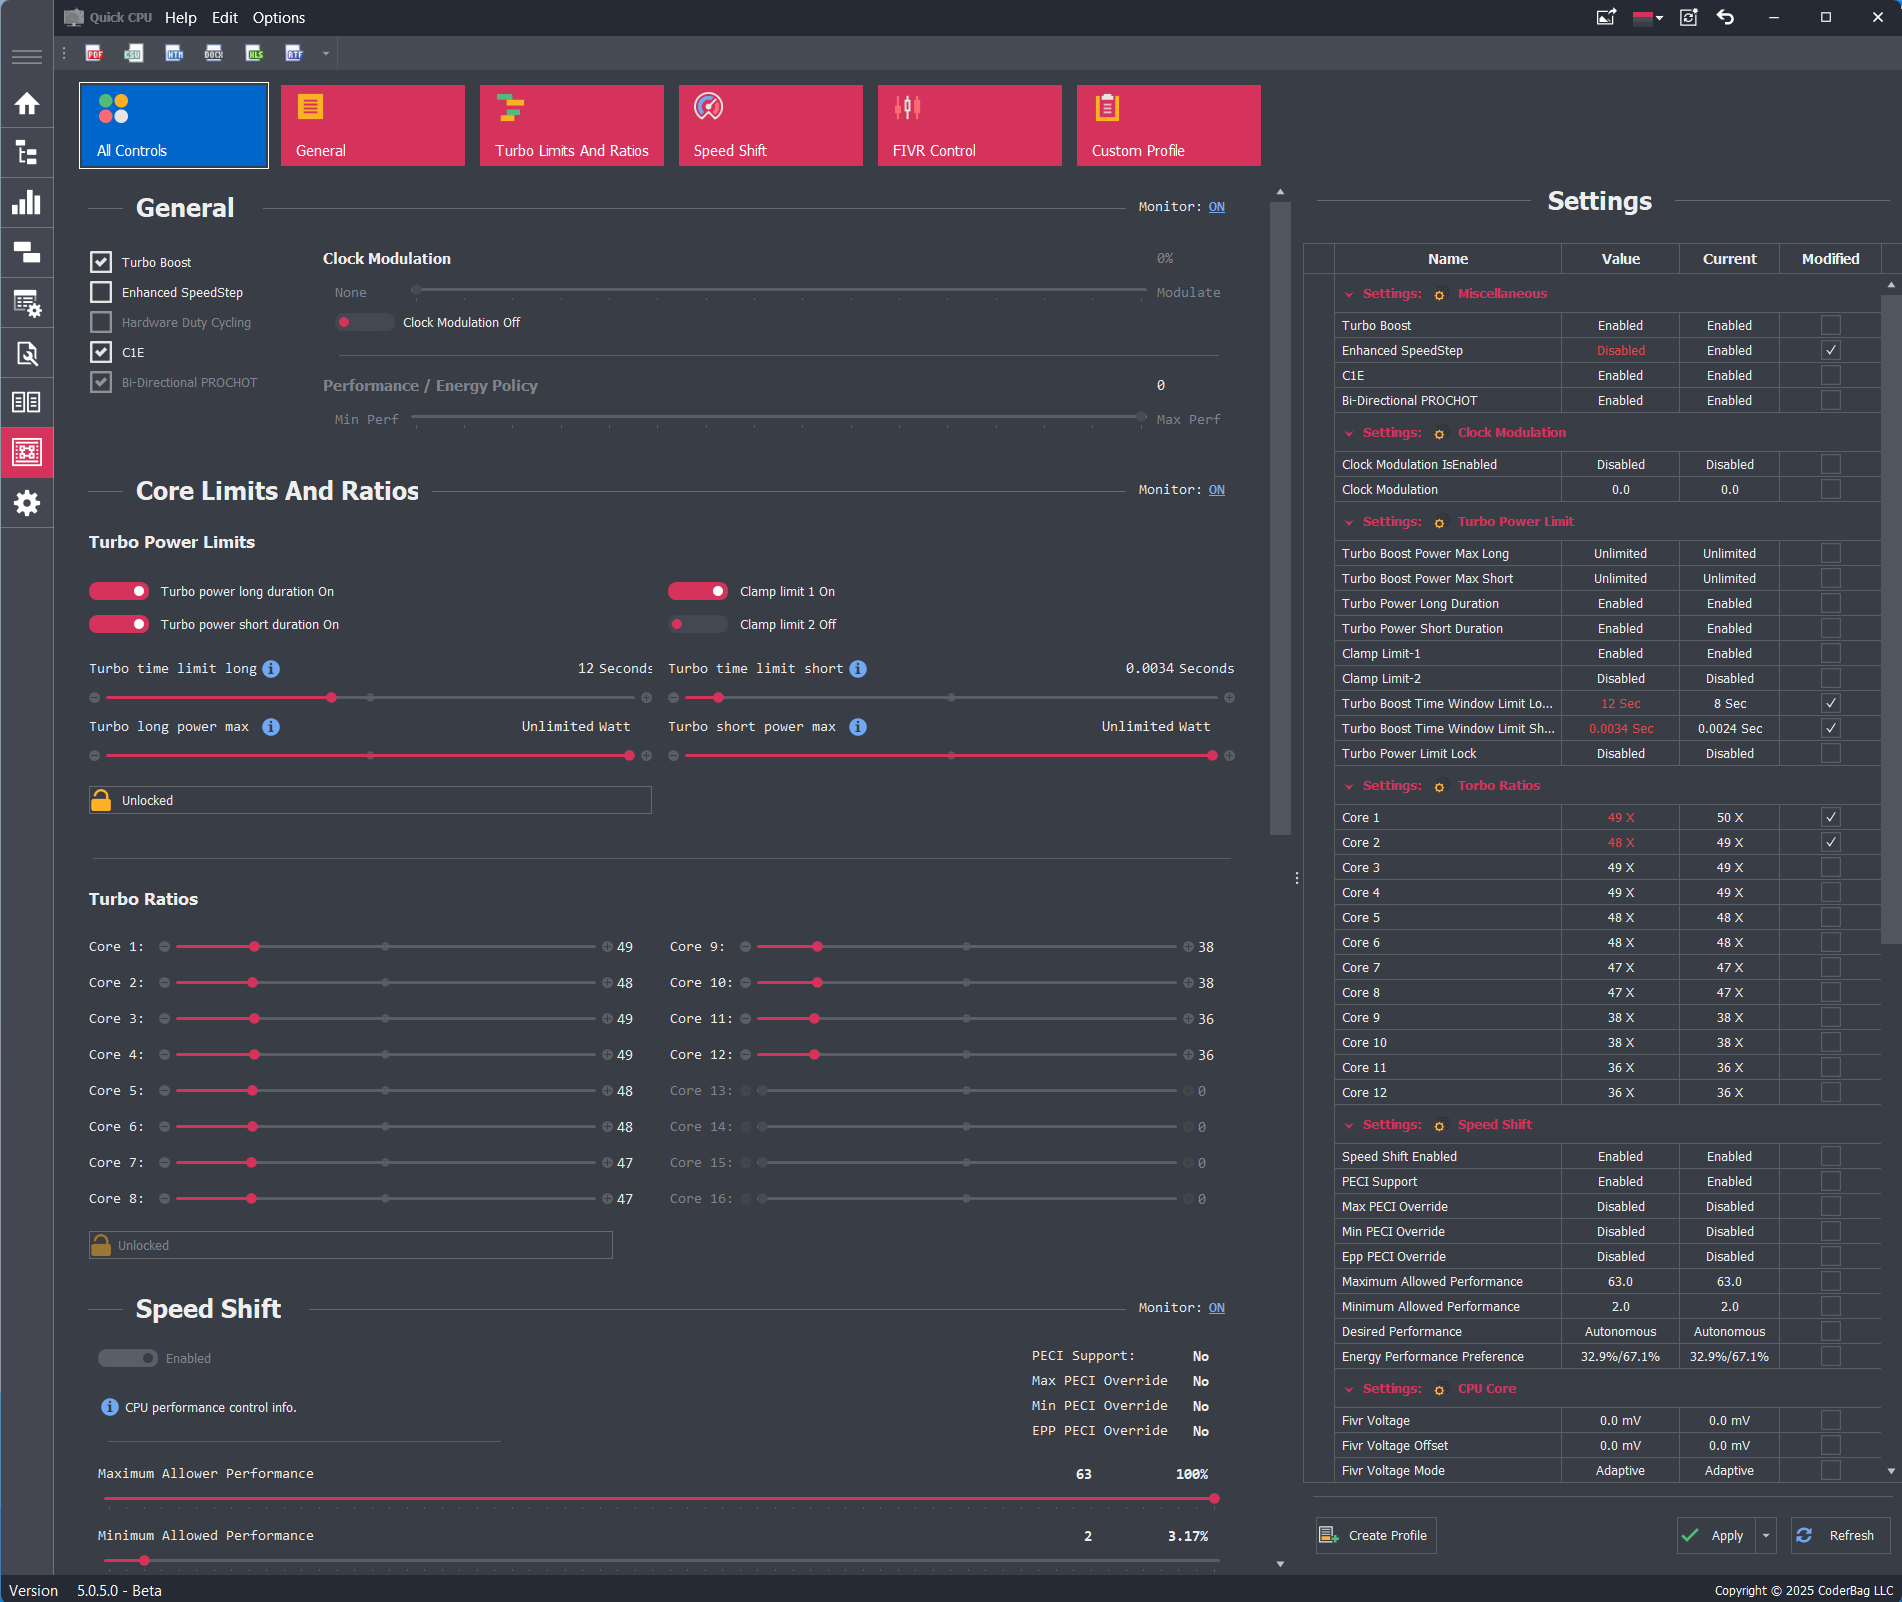Adjust the Core 1 turbo ratio slider
This screenshot has width=1902, height=1602.
pos(255,946)
